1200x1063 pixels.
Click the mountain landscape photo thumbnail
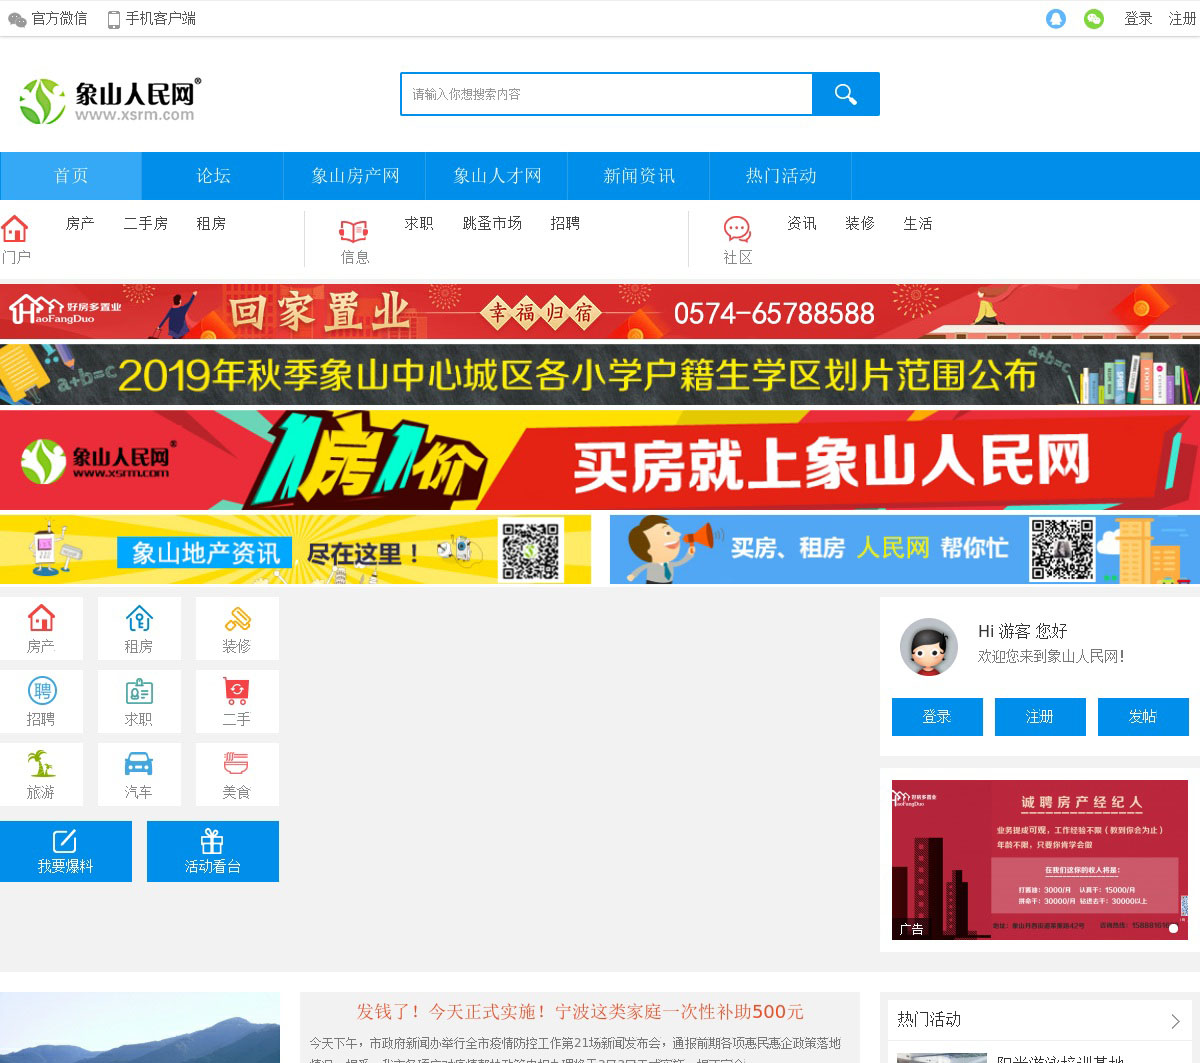click(140, 1028)
